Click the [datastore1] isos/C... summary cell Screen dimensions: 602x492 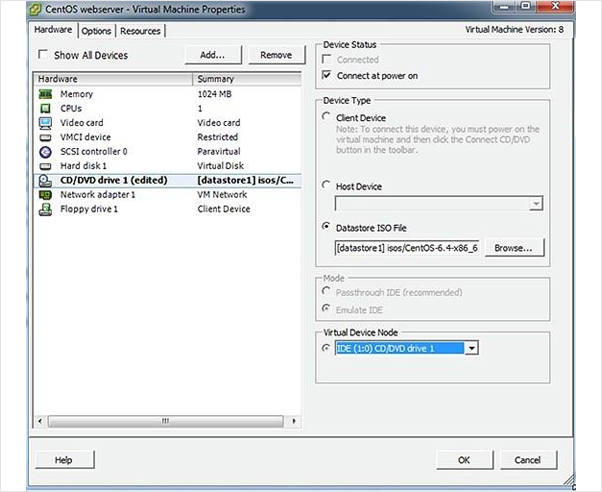point(246,181)
